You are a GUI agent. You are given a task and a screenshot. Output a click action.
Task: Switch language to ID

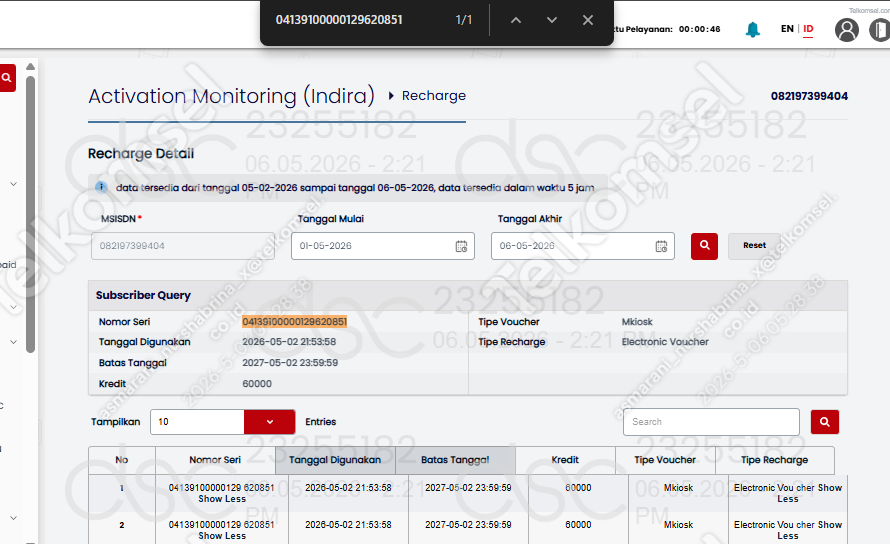[808, 28]
